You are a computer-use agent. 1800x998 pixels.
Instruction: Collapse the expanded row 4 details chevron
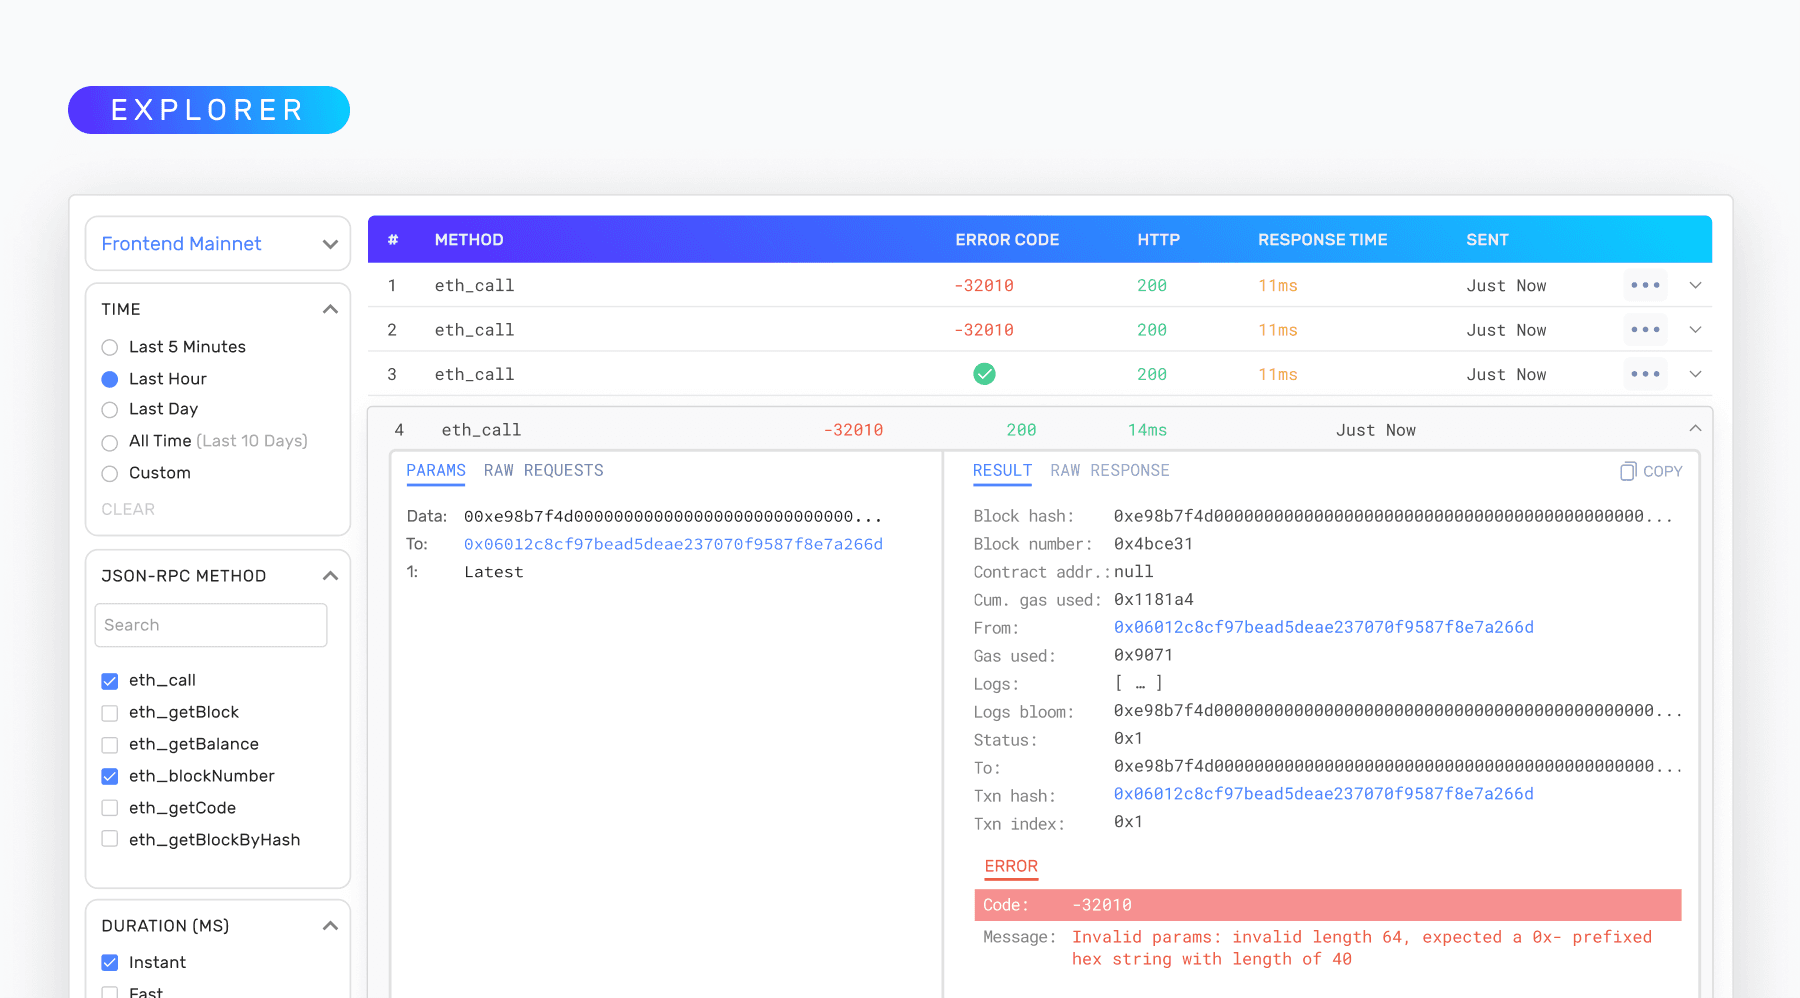[x=1695, y=429]
